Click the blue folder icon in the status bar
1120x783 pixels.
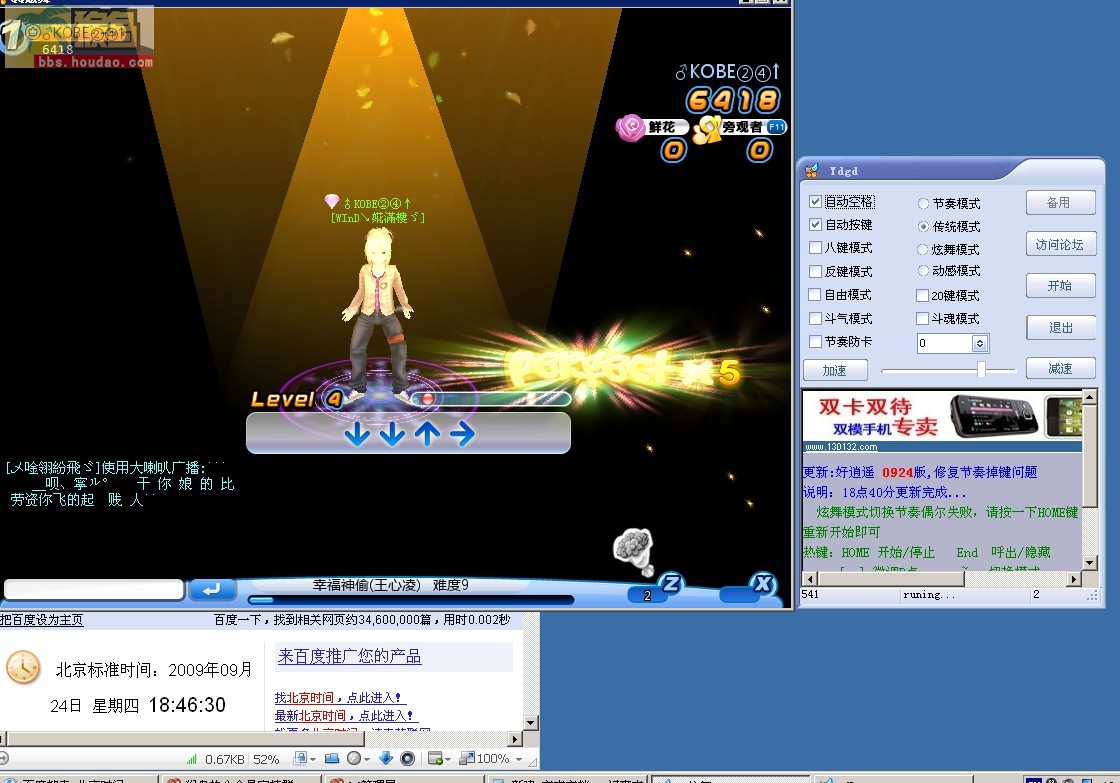pyautogui.click(x=332, y=759)
